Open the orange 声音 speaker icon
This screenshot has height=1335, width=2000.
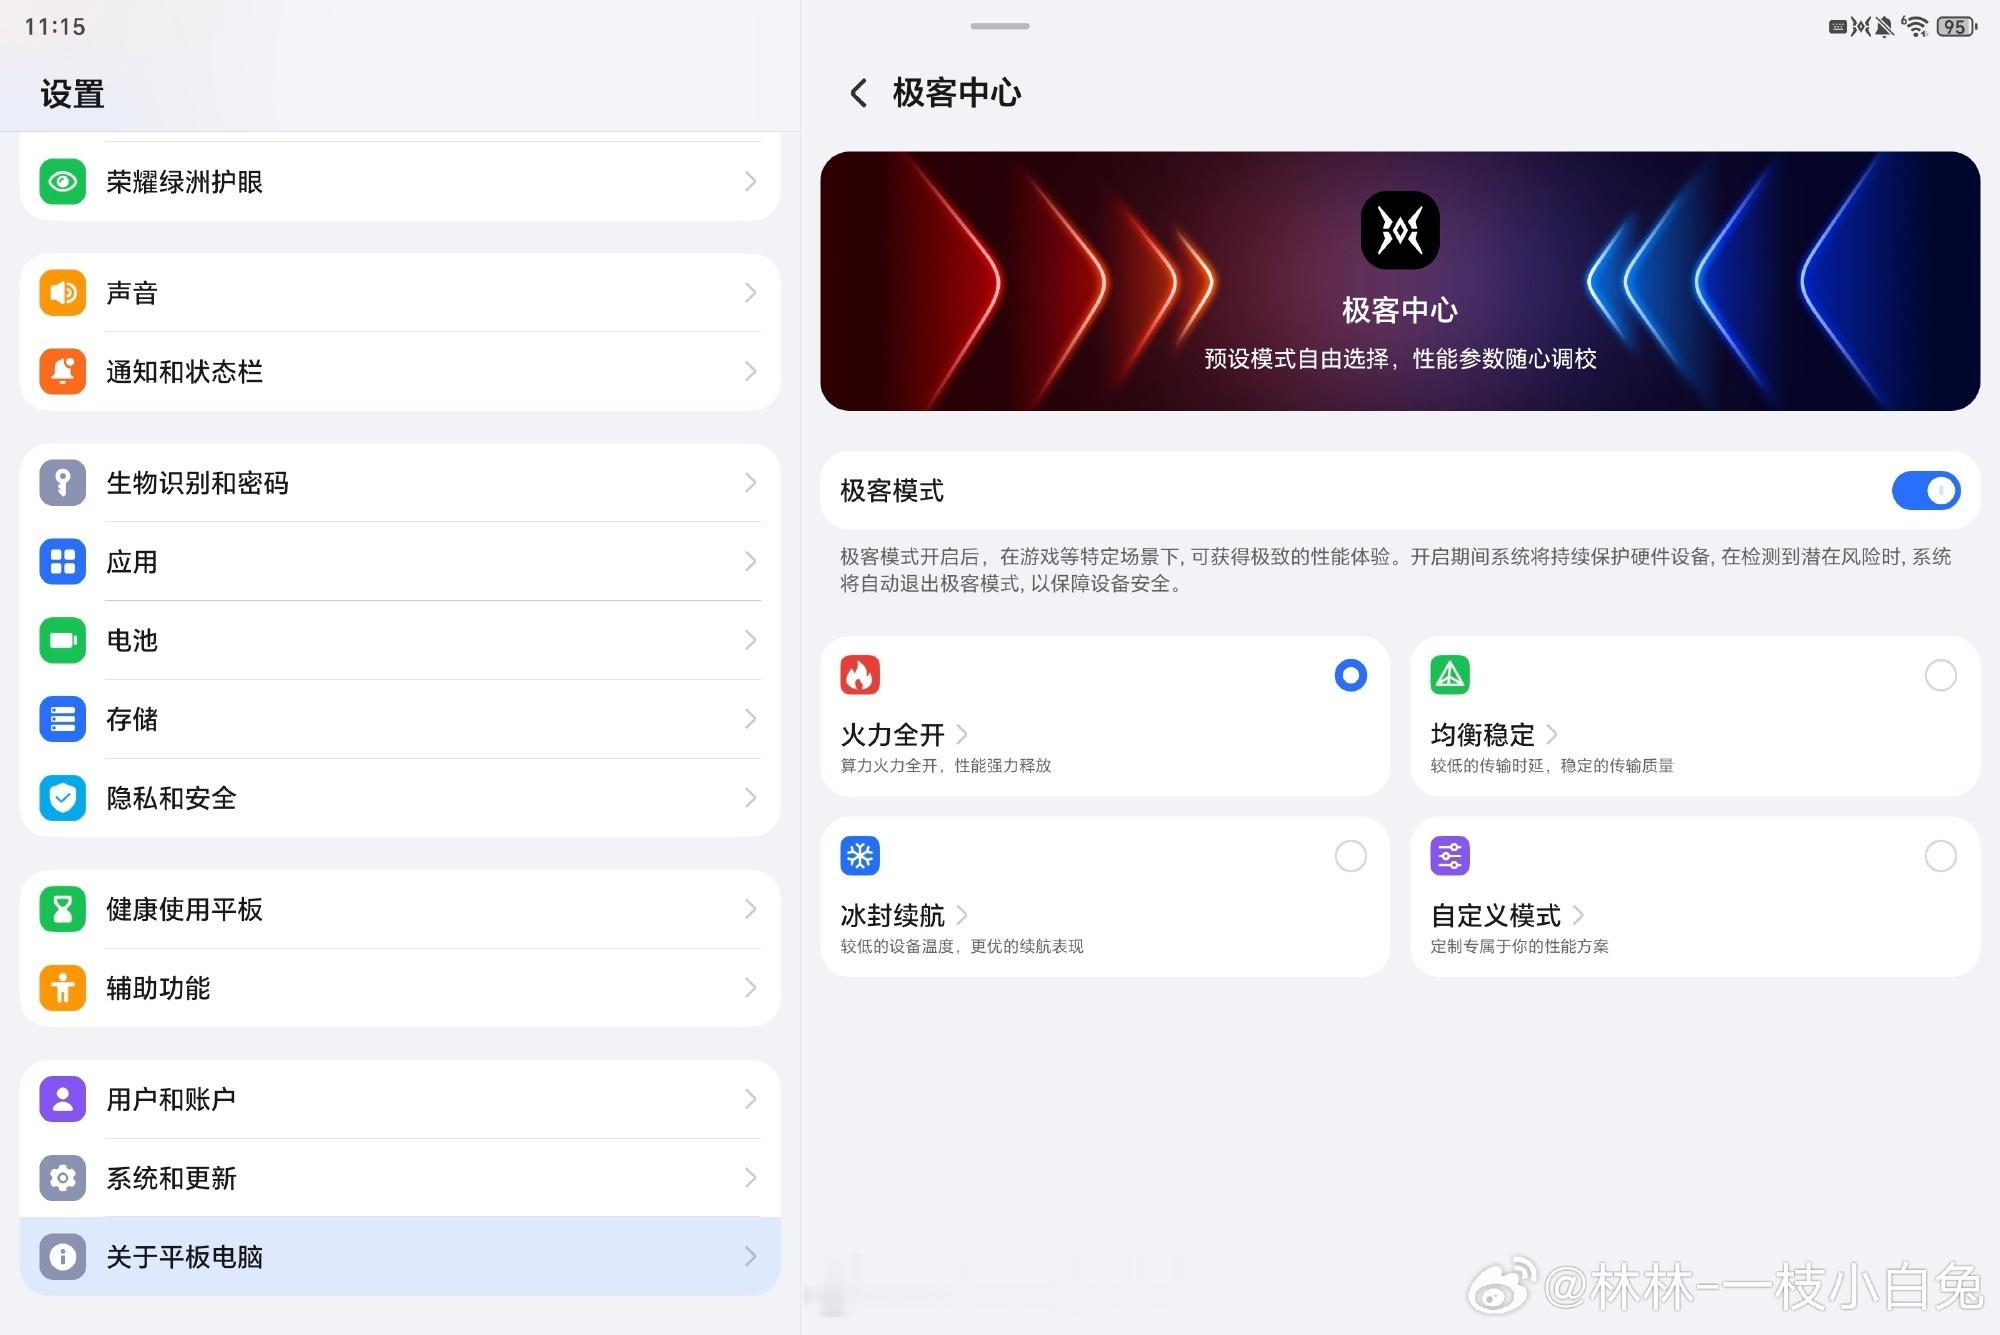pyautogui.click(x=63, y=293)
